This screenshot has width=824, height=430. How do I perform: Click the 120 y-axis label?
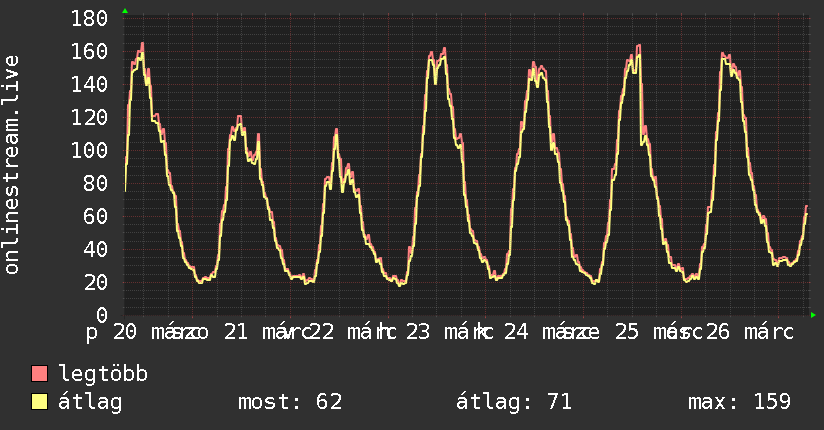pos(89,118)
